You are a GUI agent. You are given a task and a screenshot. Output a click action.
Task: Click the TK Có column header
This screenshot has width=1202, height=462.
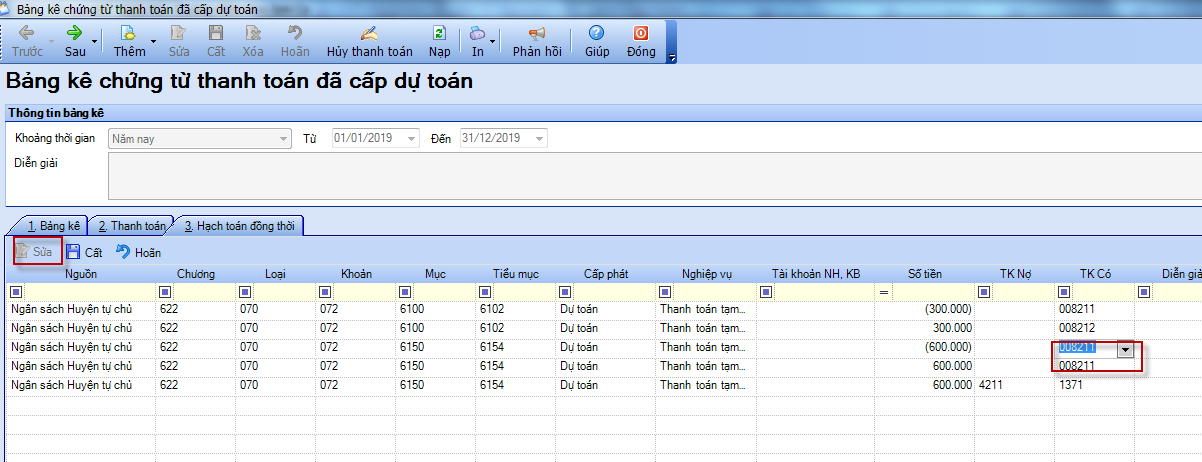[1095, 274]
